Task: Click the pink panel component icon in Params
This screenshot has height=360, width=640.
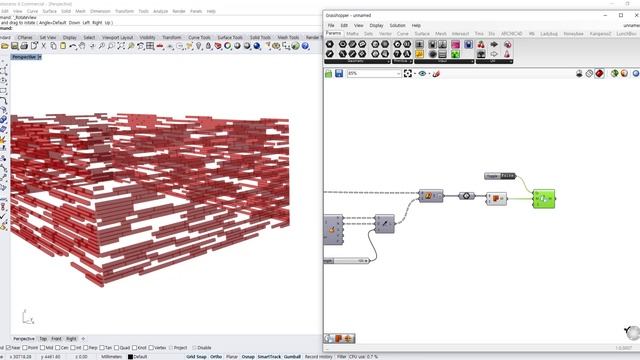Action: (x=456, y=44)
